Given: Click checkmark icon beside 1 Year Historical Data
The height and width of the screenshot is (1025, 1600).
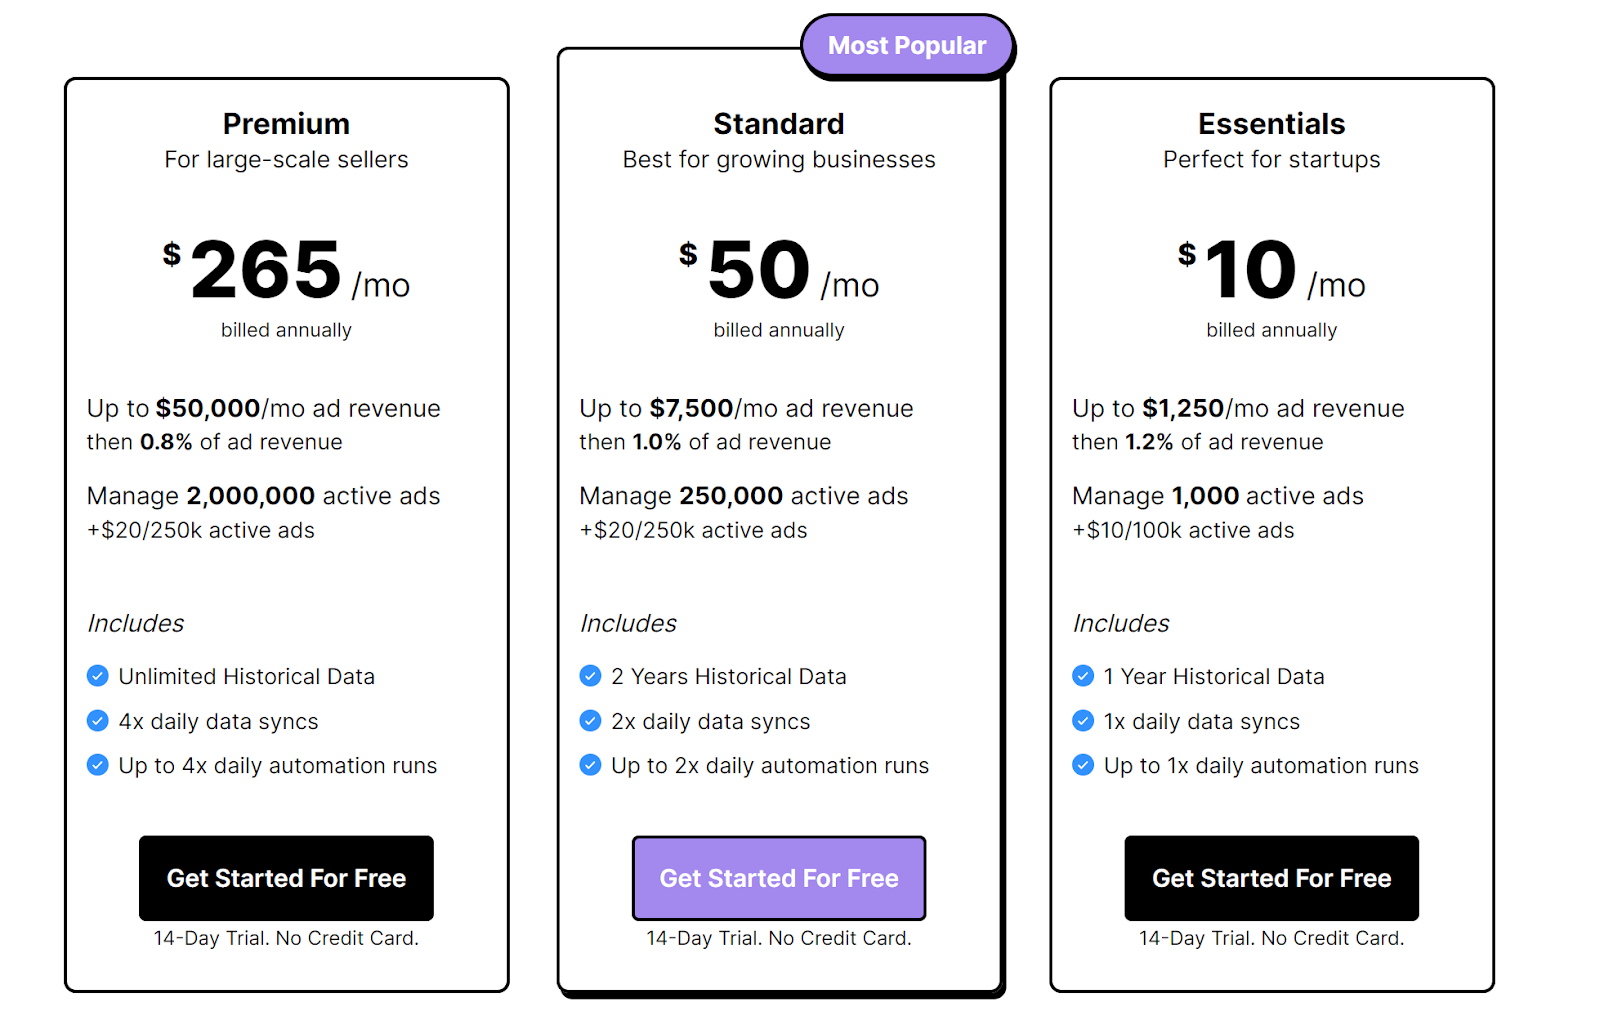Looking at the screenshot, I should pos(1083,676).
